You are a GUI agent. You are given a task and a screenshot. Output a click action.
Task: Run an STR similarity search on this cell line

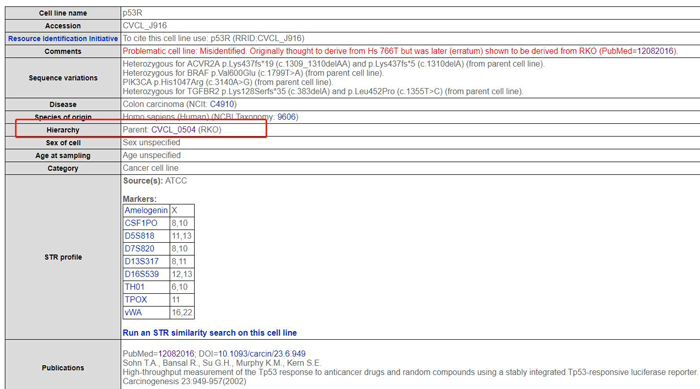pyautogui.click(x=210, y=333)
